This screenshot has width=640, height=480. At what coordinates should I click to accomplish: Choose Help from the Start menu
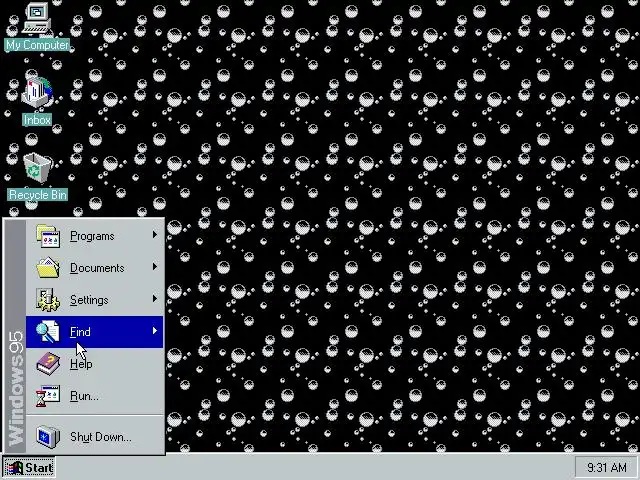point(95,364)
